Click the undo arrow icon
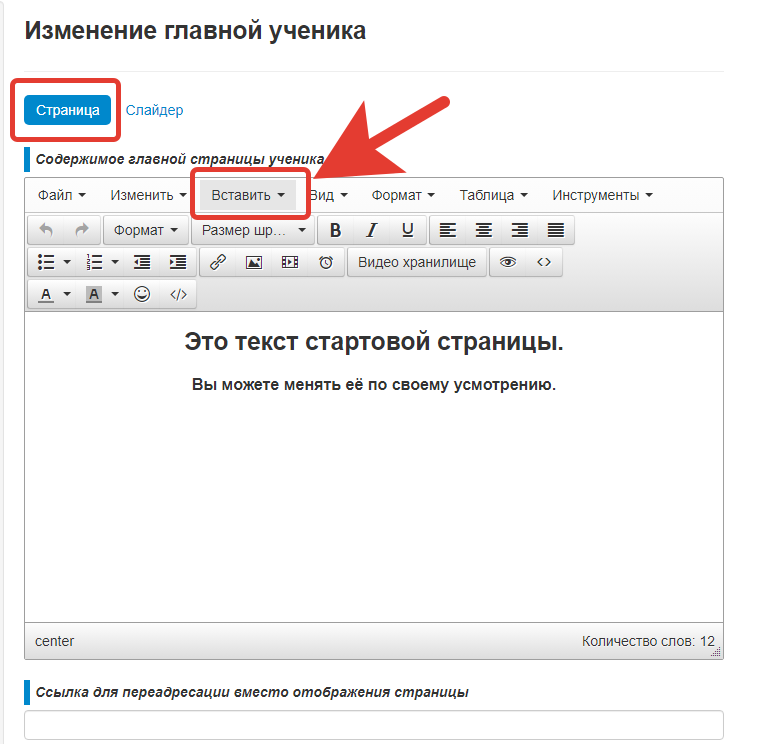Screen dimensions: 778x744 pyautogui.click(x=46, y=230)
